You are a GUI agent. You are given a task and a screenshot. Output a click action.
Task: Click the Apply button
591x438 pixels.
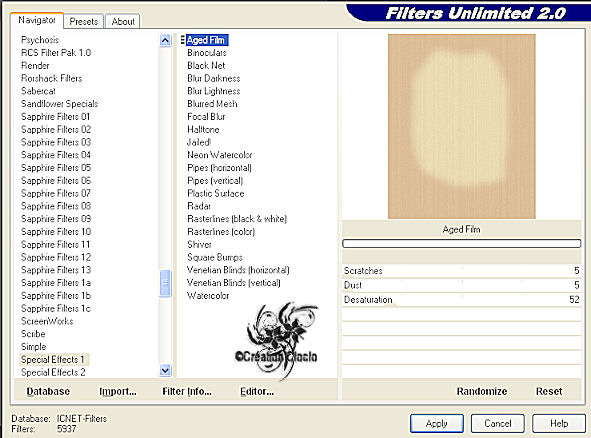(x=436, y=423)
